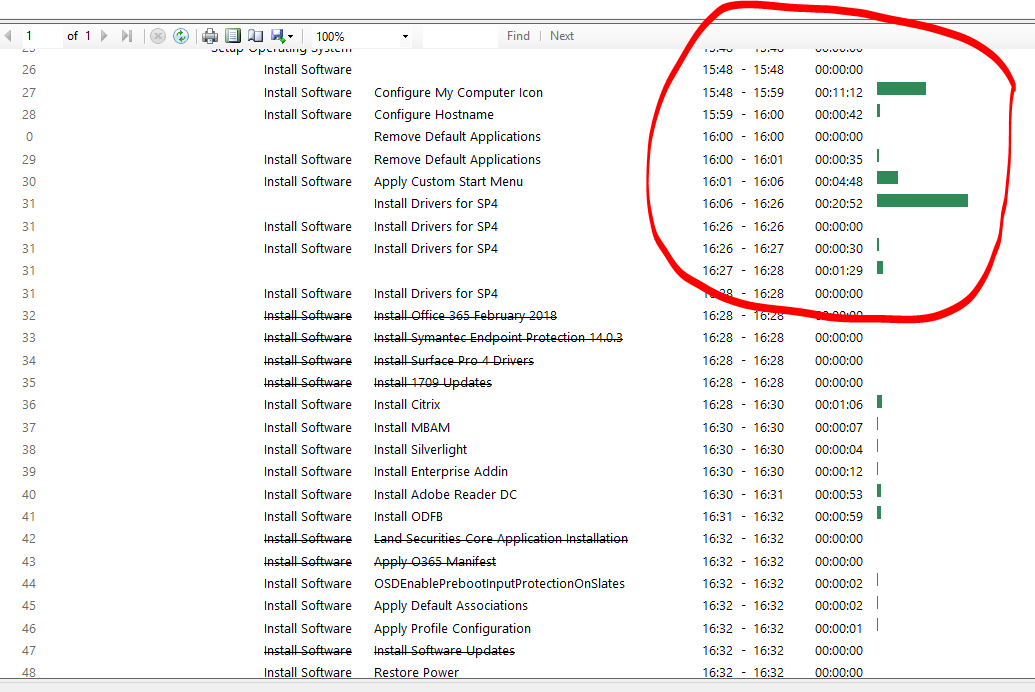1035x692 pixels.
Task: Open the Page Setup icon
Action: click(255, 36)
